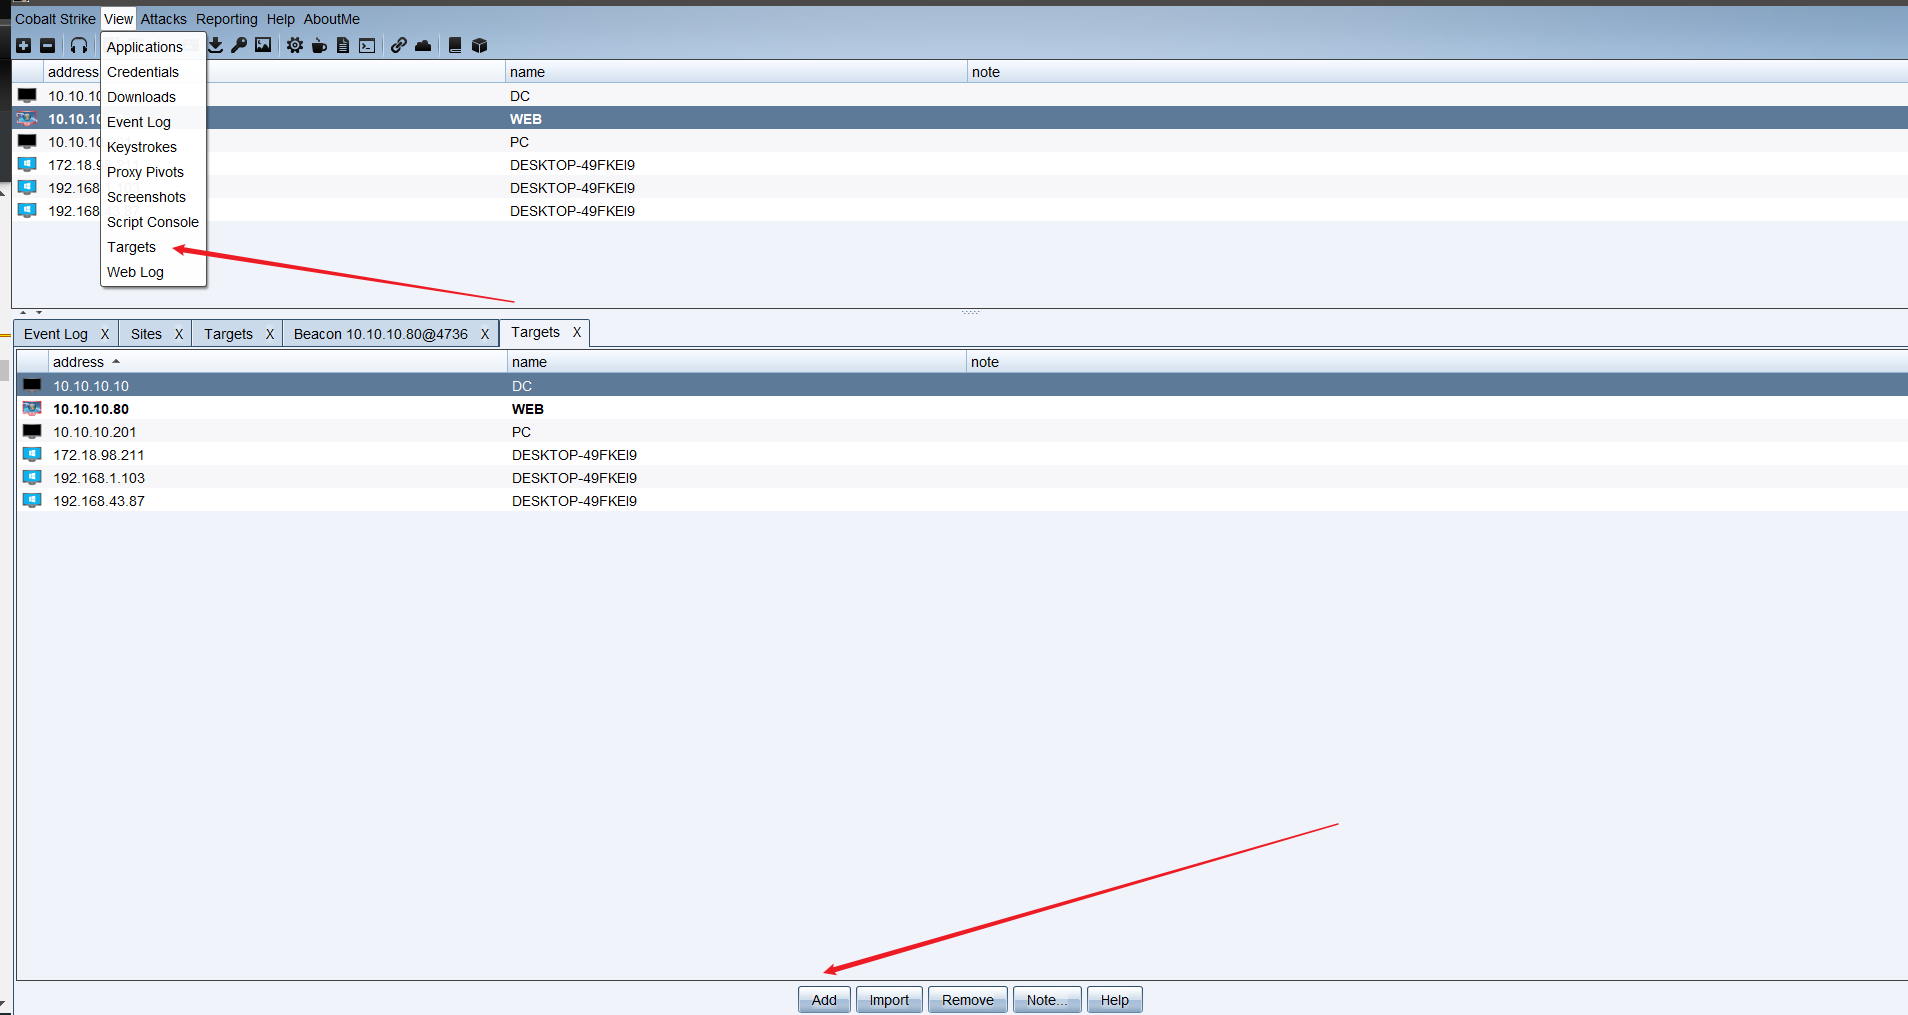Switch to the Beacon 10.10.10.80@4736 tab
Image resolution: width=1908 pixels, height=1015 pixels.
pos(381,334)
